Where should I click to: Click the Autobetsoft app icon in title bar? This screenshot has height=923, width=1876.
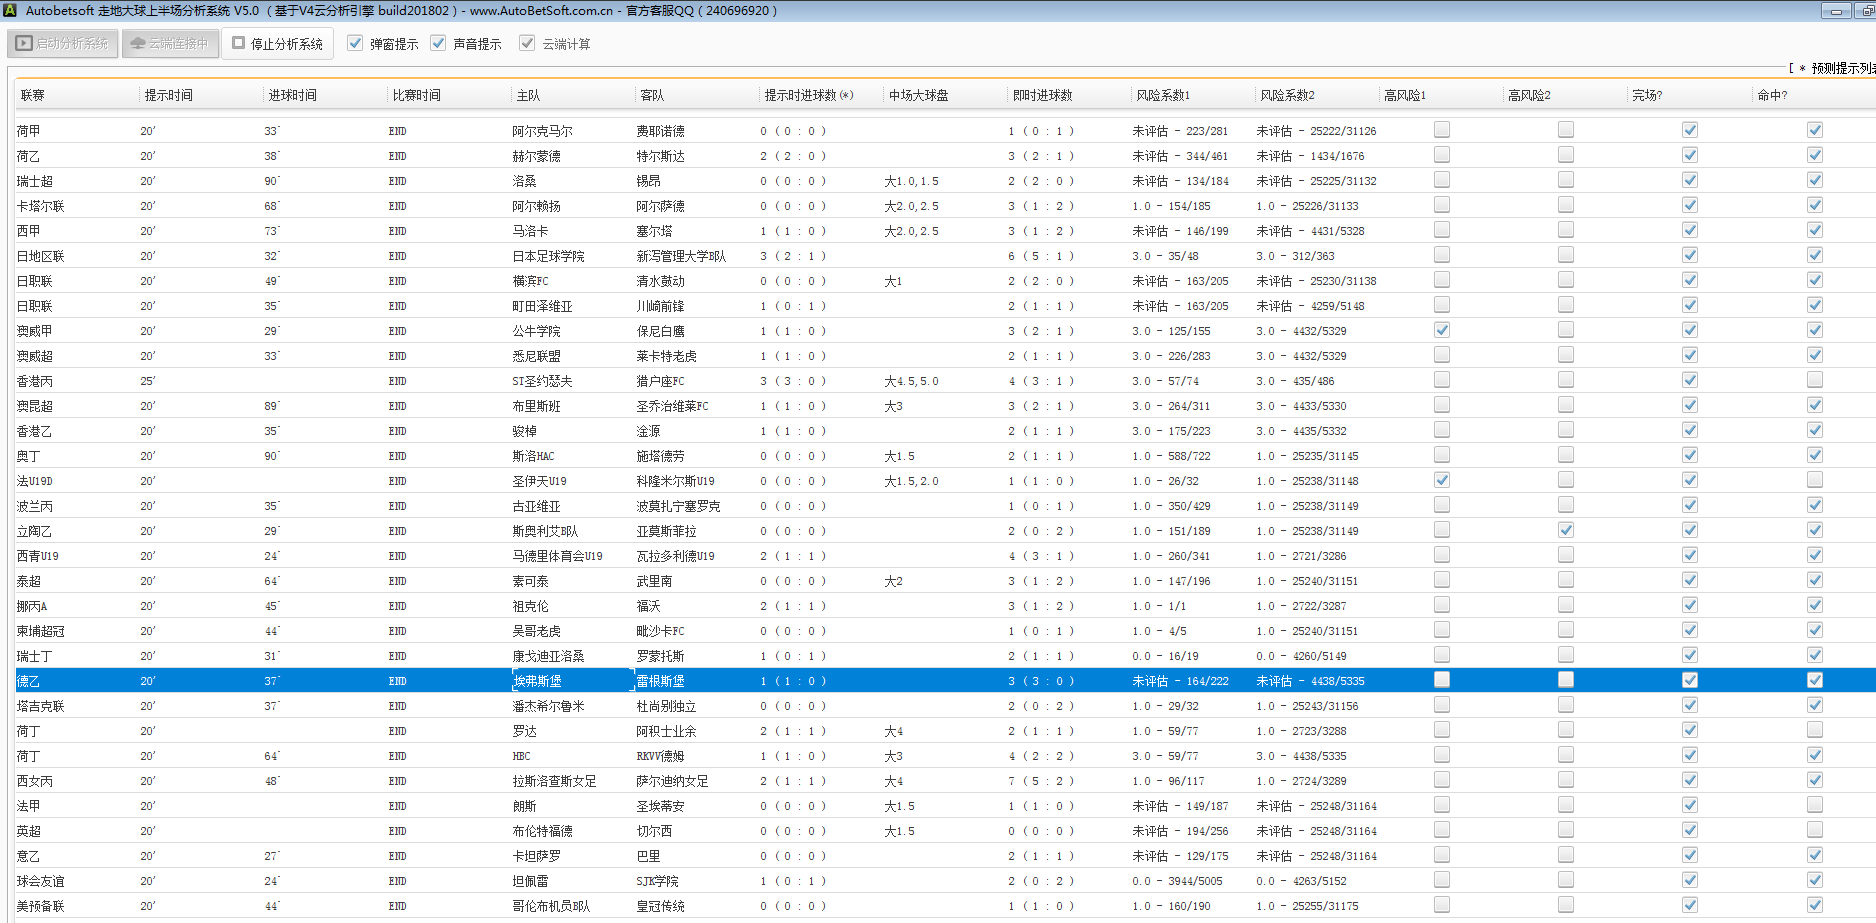(10, 11)
